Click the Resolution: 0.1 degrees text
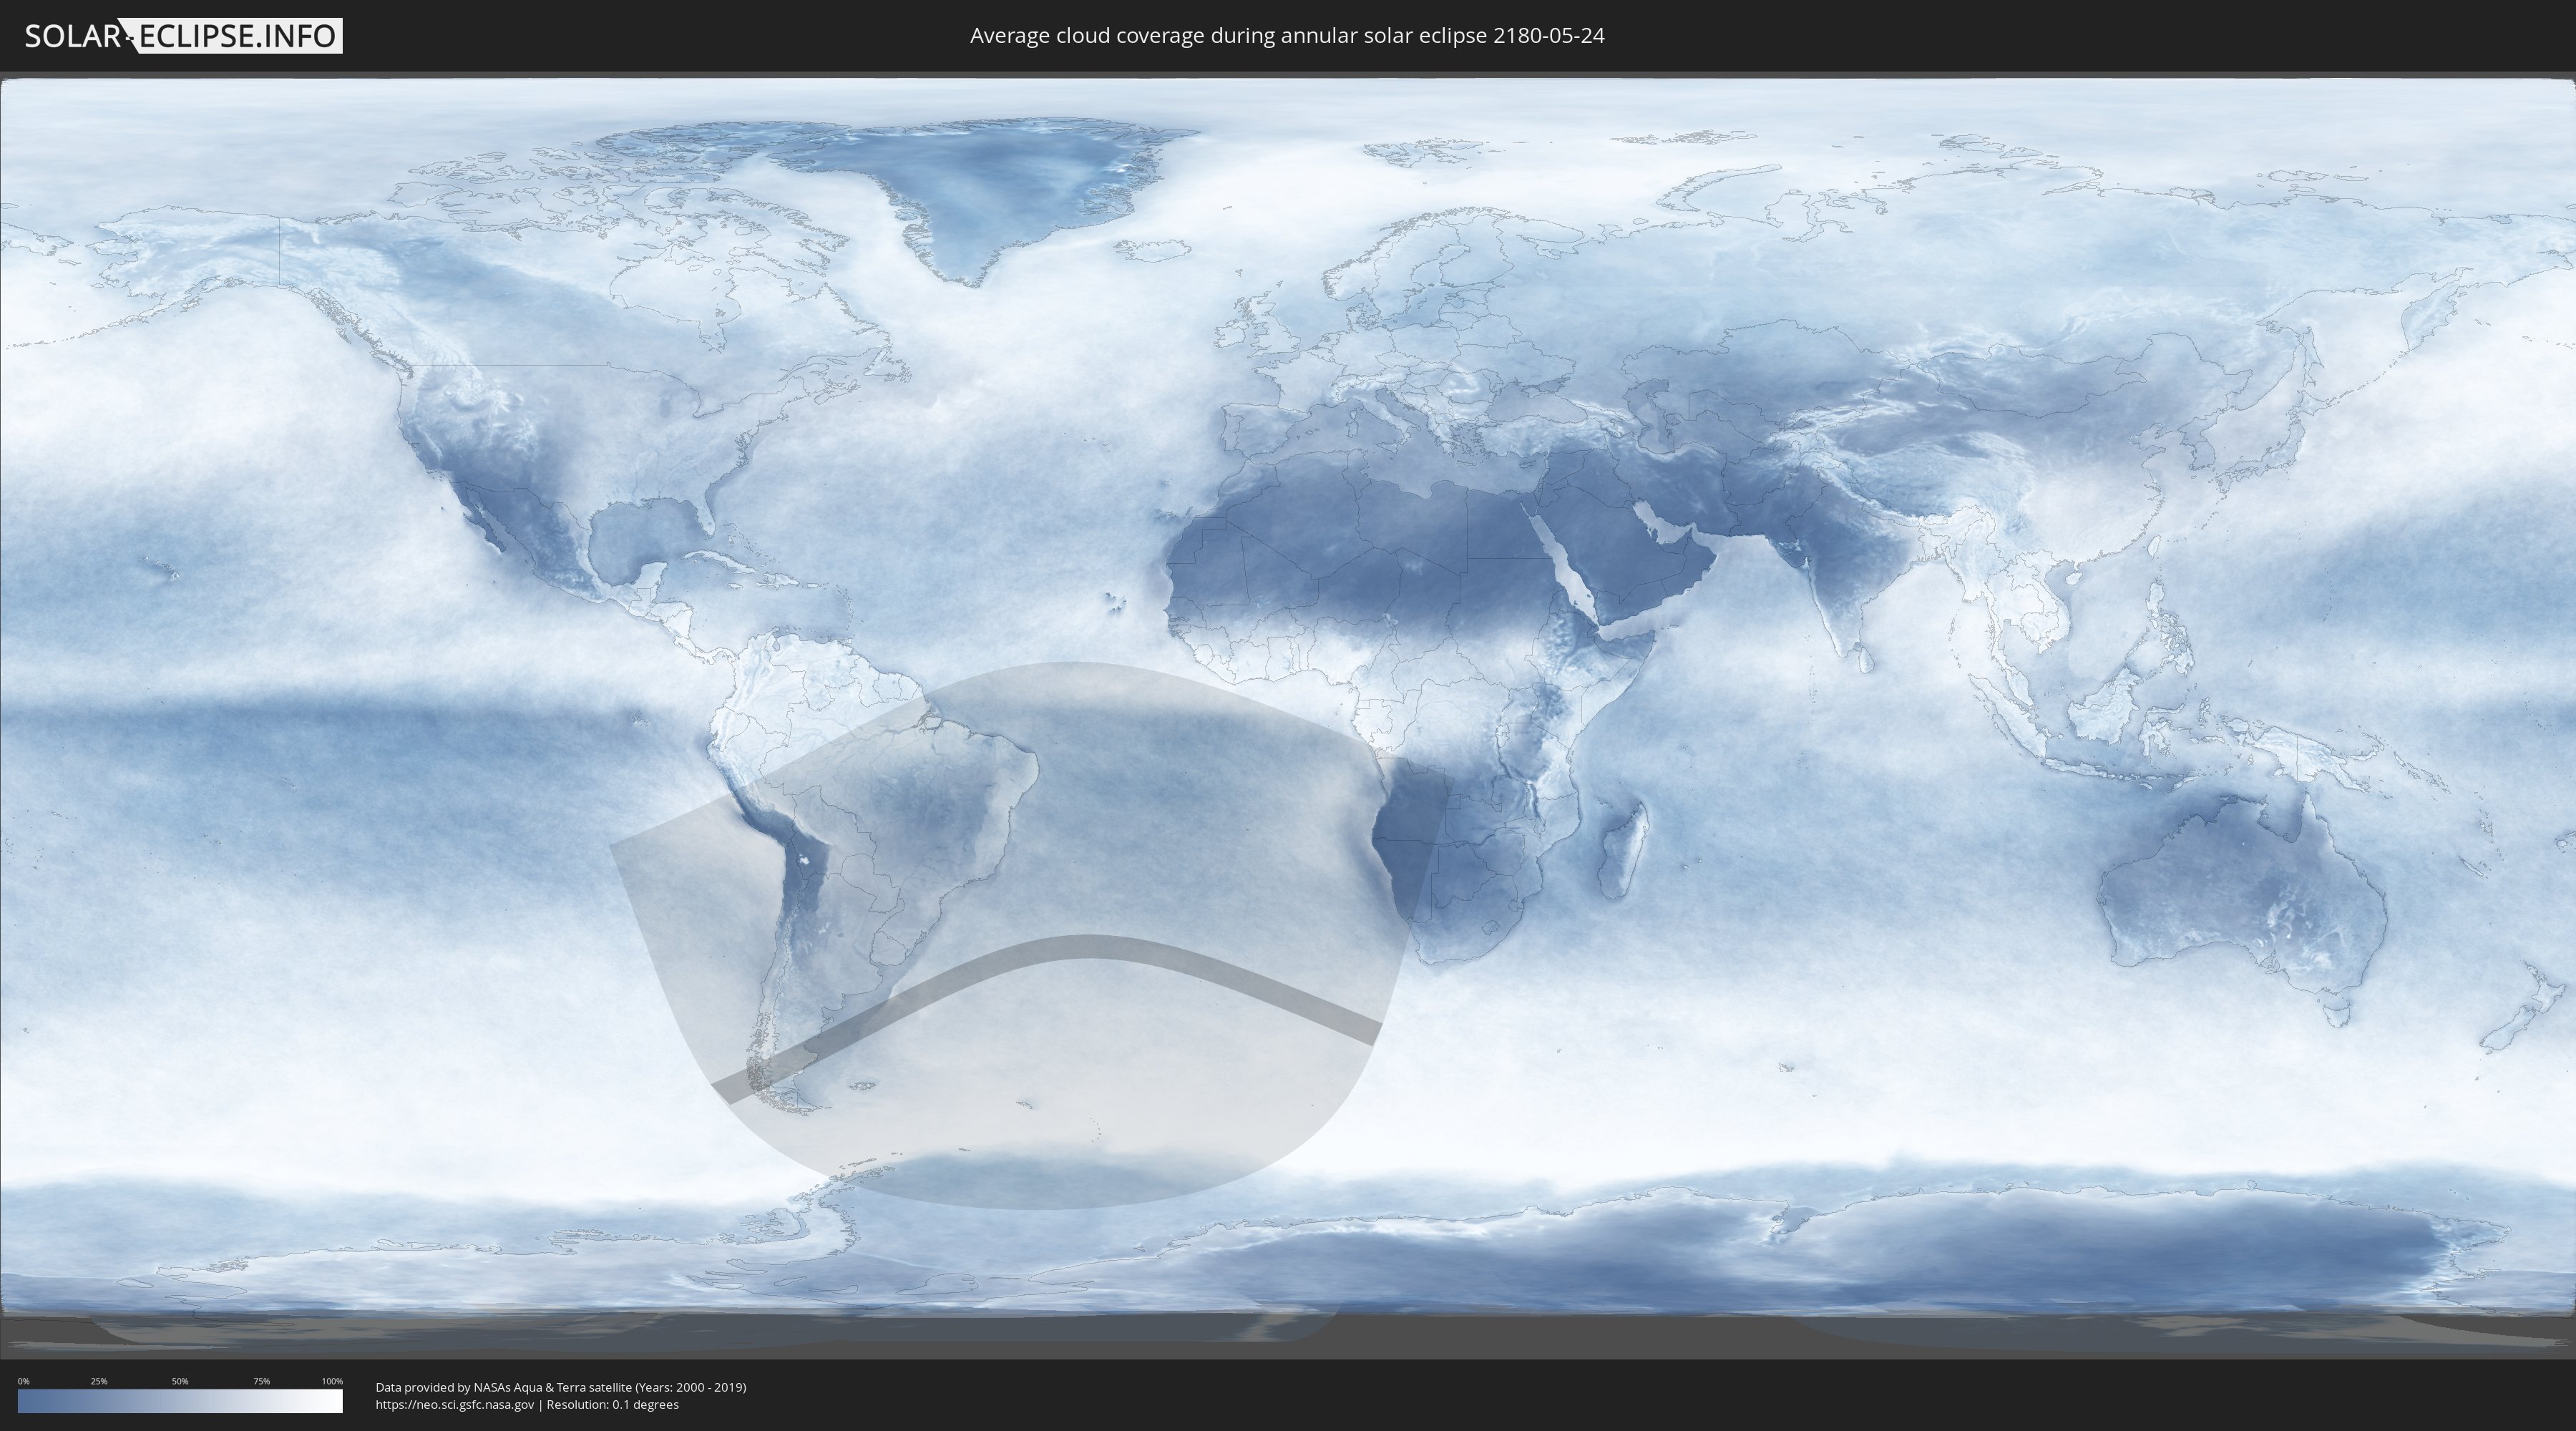The image size is (2576, 1431). pos(612,1404)
